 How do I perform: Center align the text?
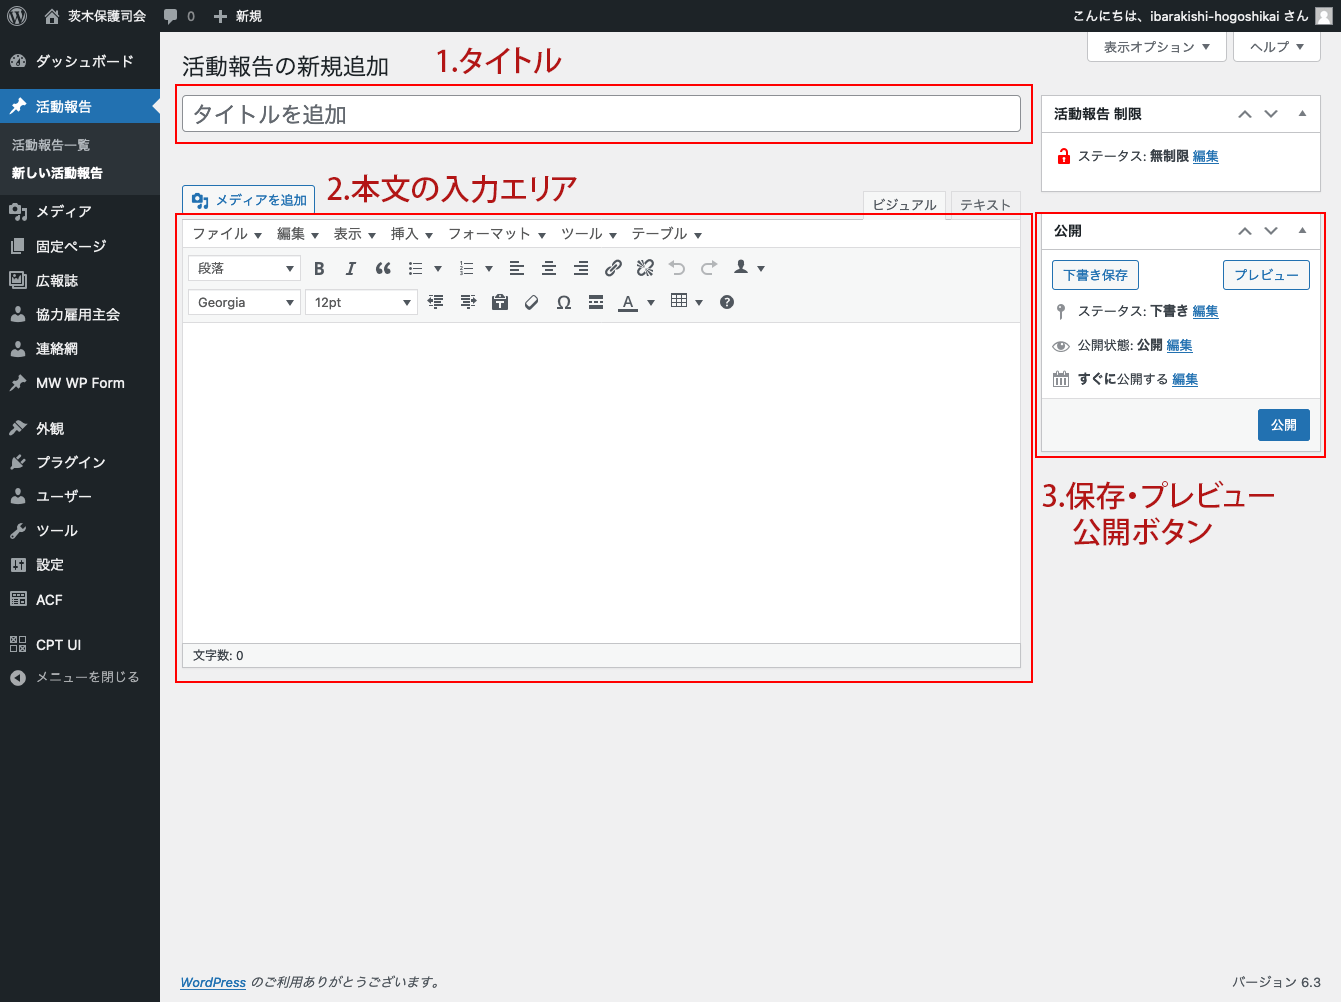[549, 268]
